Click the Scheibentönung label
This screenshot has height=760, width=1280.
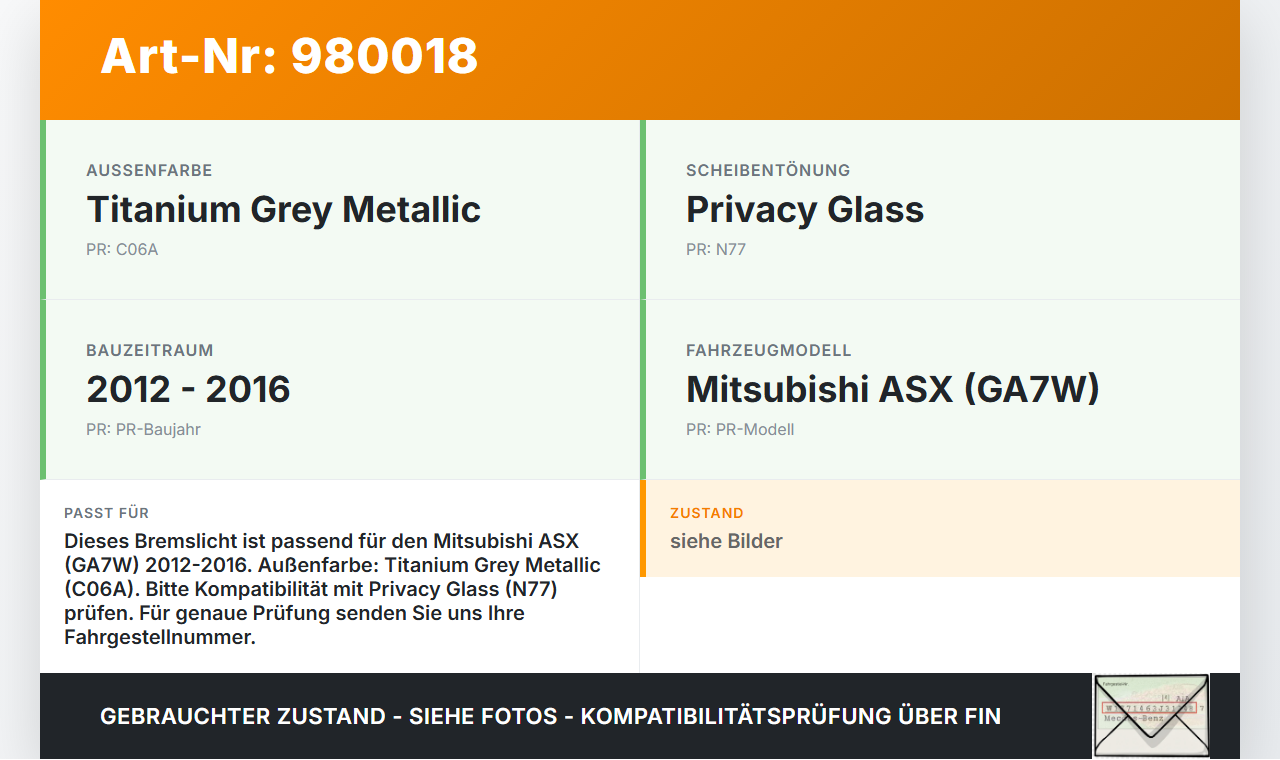pos(767,171)
